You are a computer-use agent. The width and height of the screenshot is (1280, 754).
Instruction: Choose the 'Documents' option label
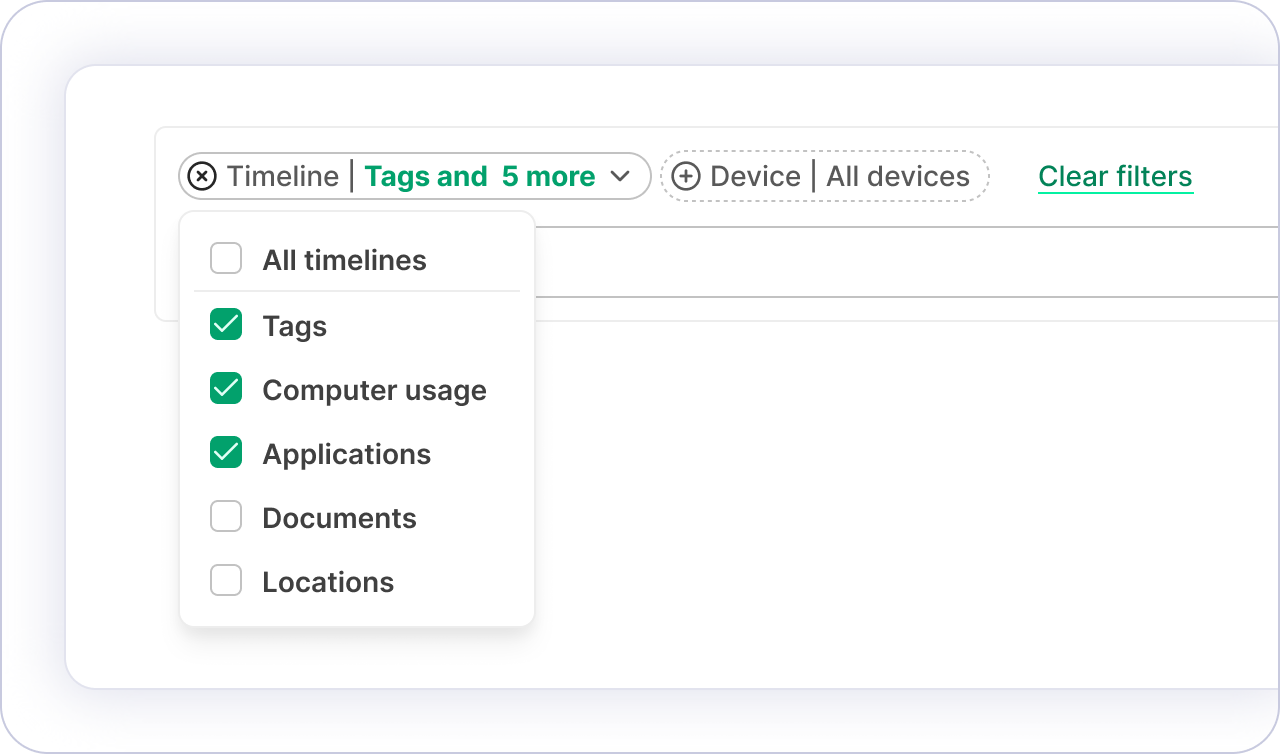[x=339, y=519]
